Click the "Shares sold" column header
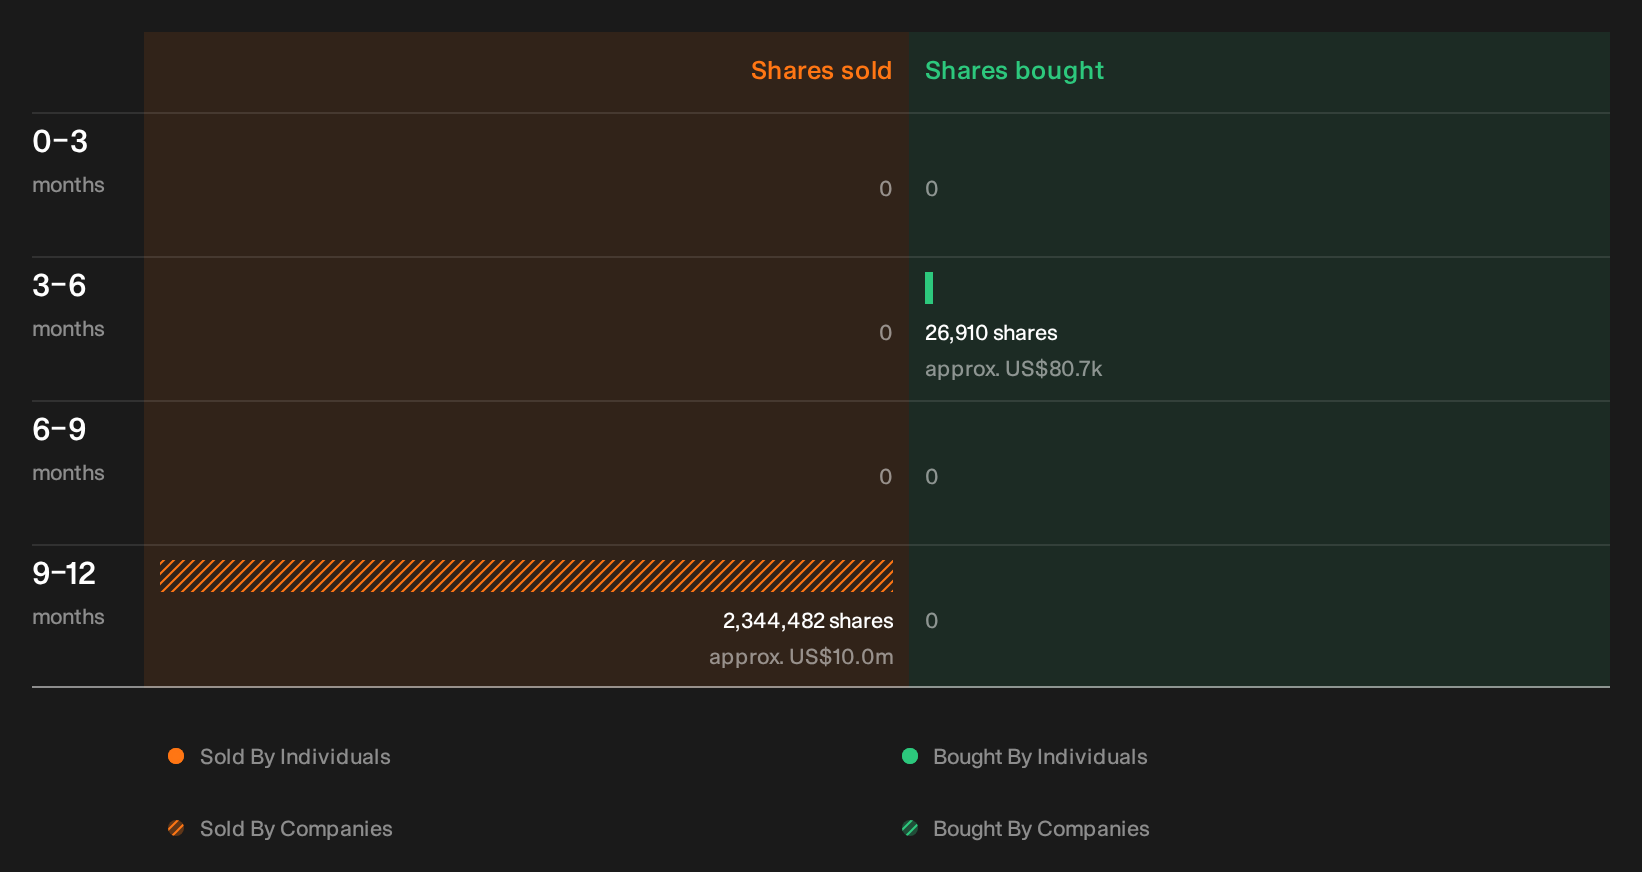The height and width of the screenshot is (872, 1642). (x=821, y=71)
